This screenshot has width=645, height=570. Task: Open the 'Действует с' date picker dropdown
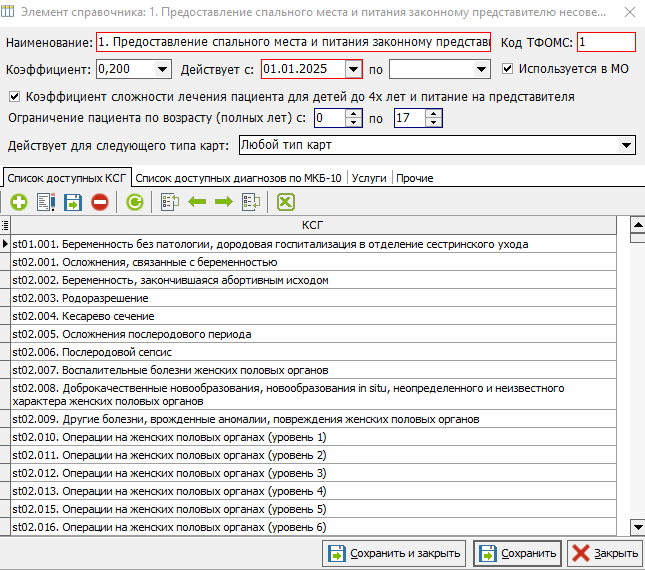pyautogui.click(x=352, y=69)
